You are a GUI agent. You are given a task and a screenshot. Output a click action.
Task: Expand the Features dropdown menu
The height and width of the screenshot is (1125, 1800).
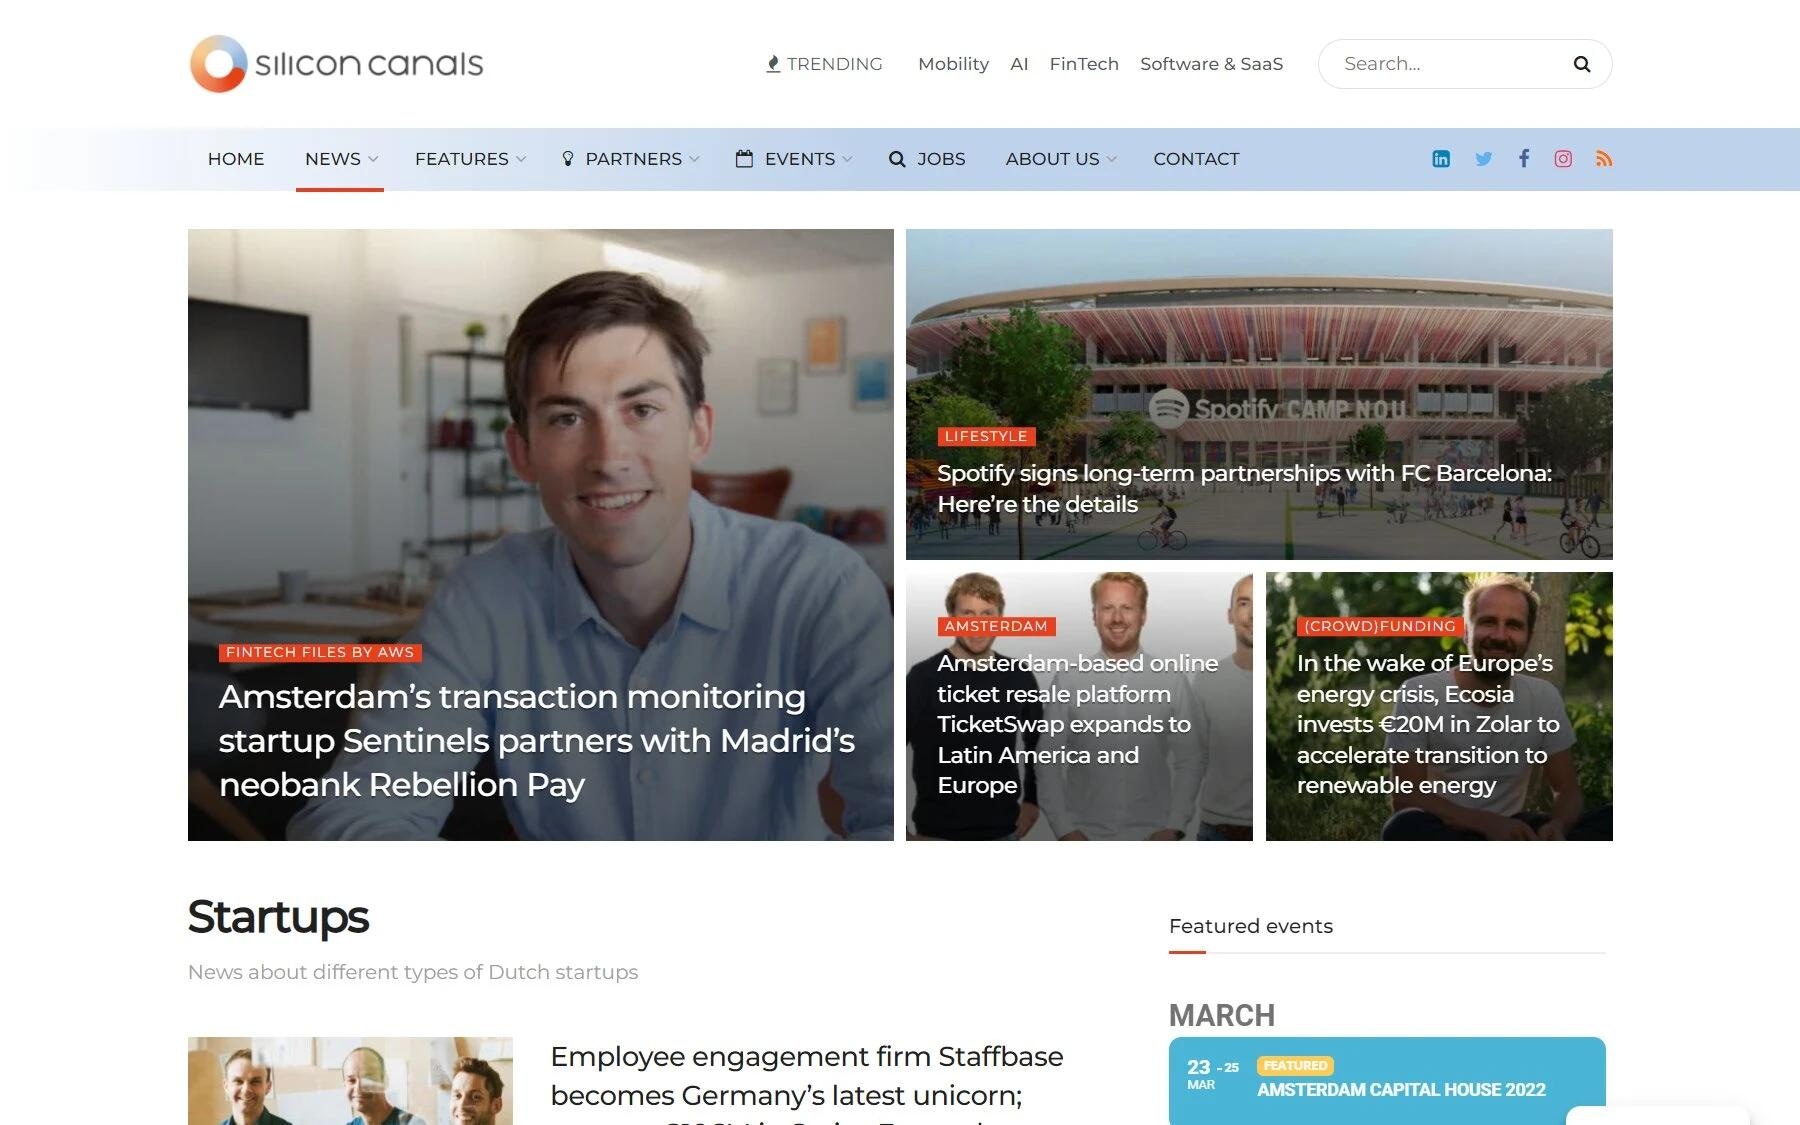pos(470,159)
